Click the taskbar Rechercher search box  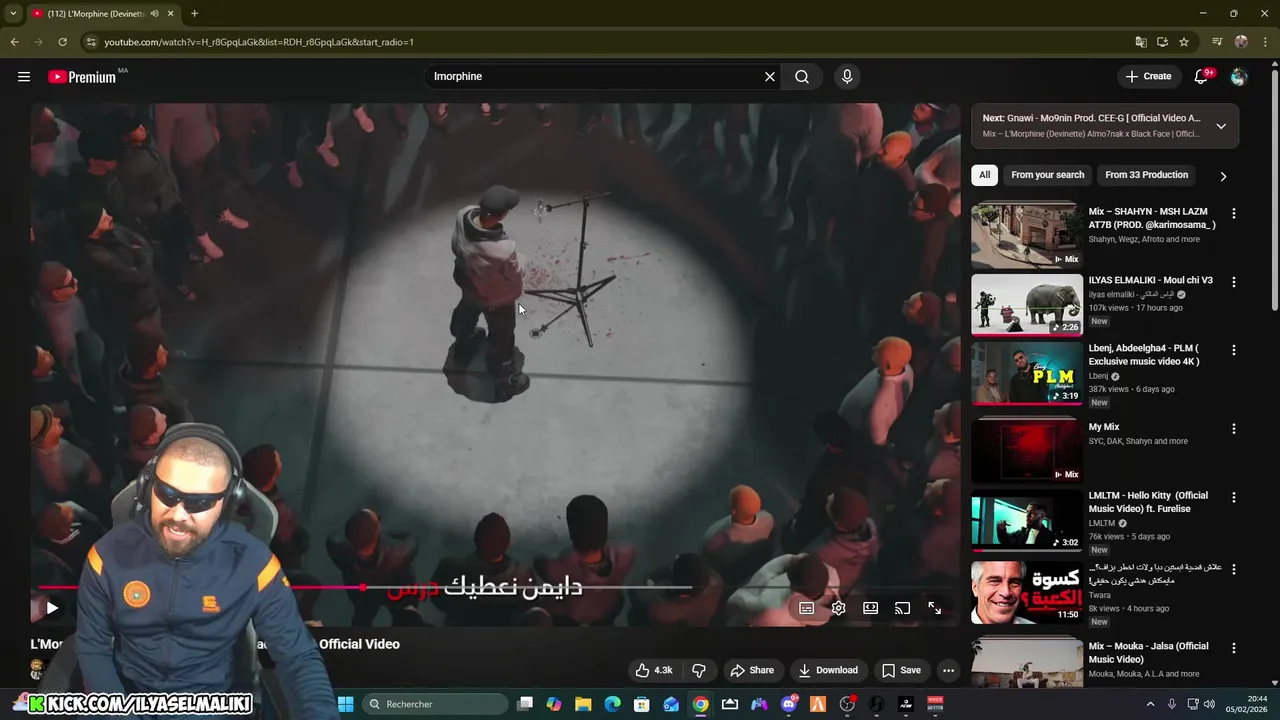tap(435, 704)
